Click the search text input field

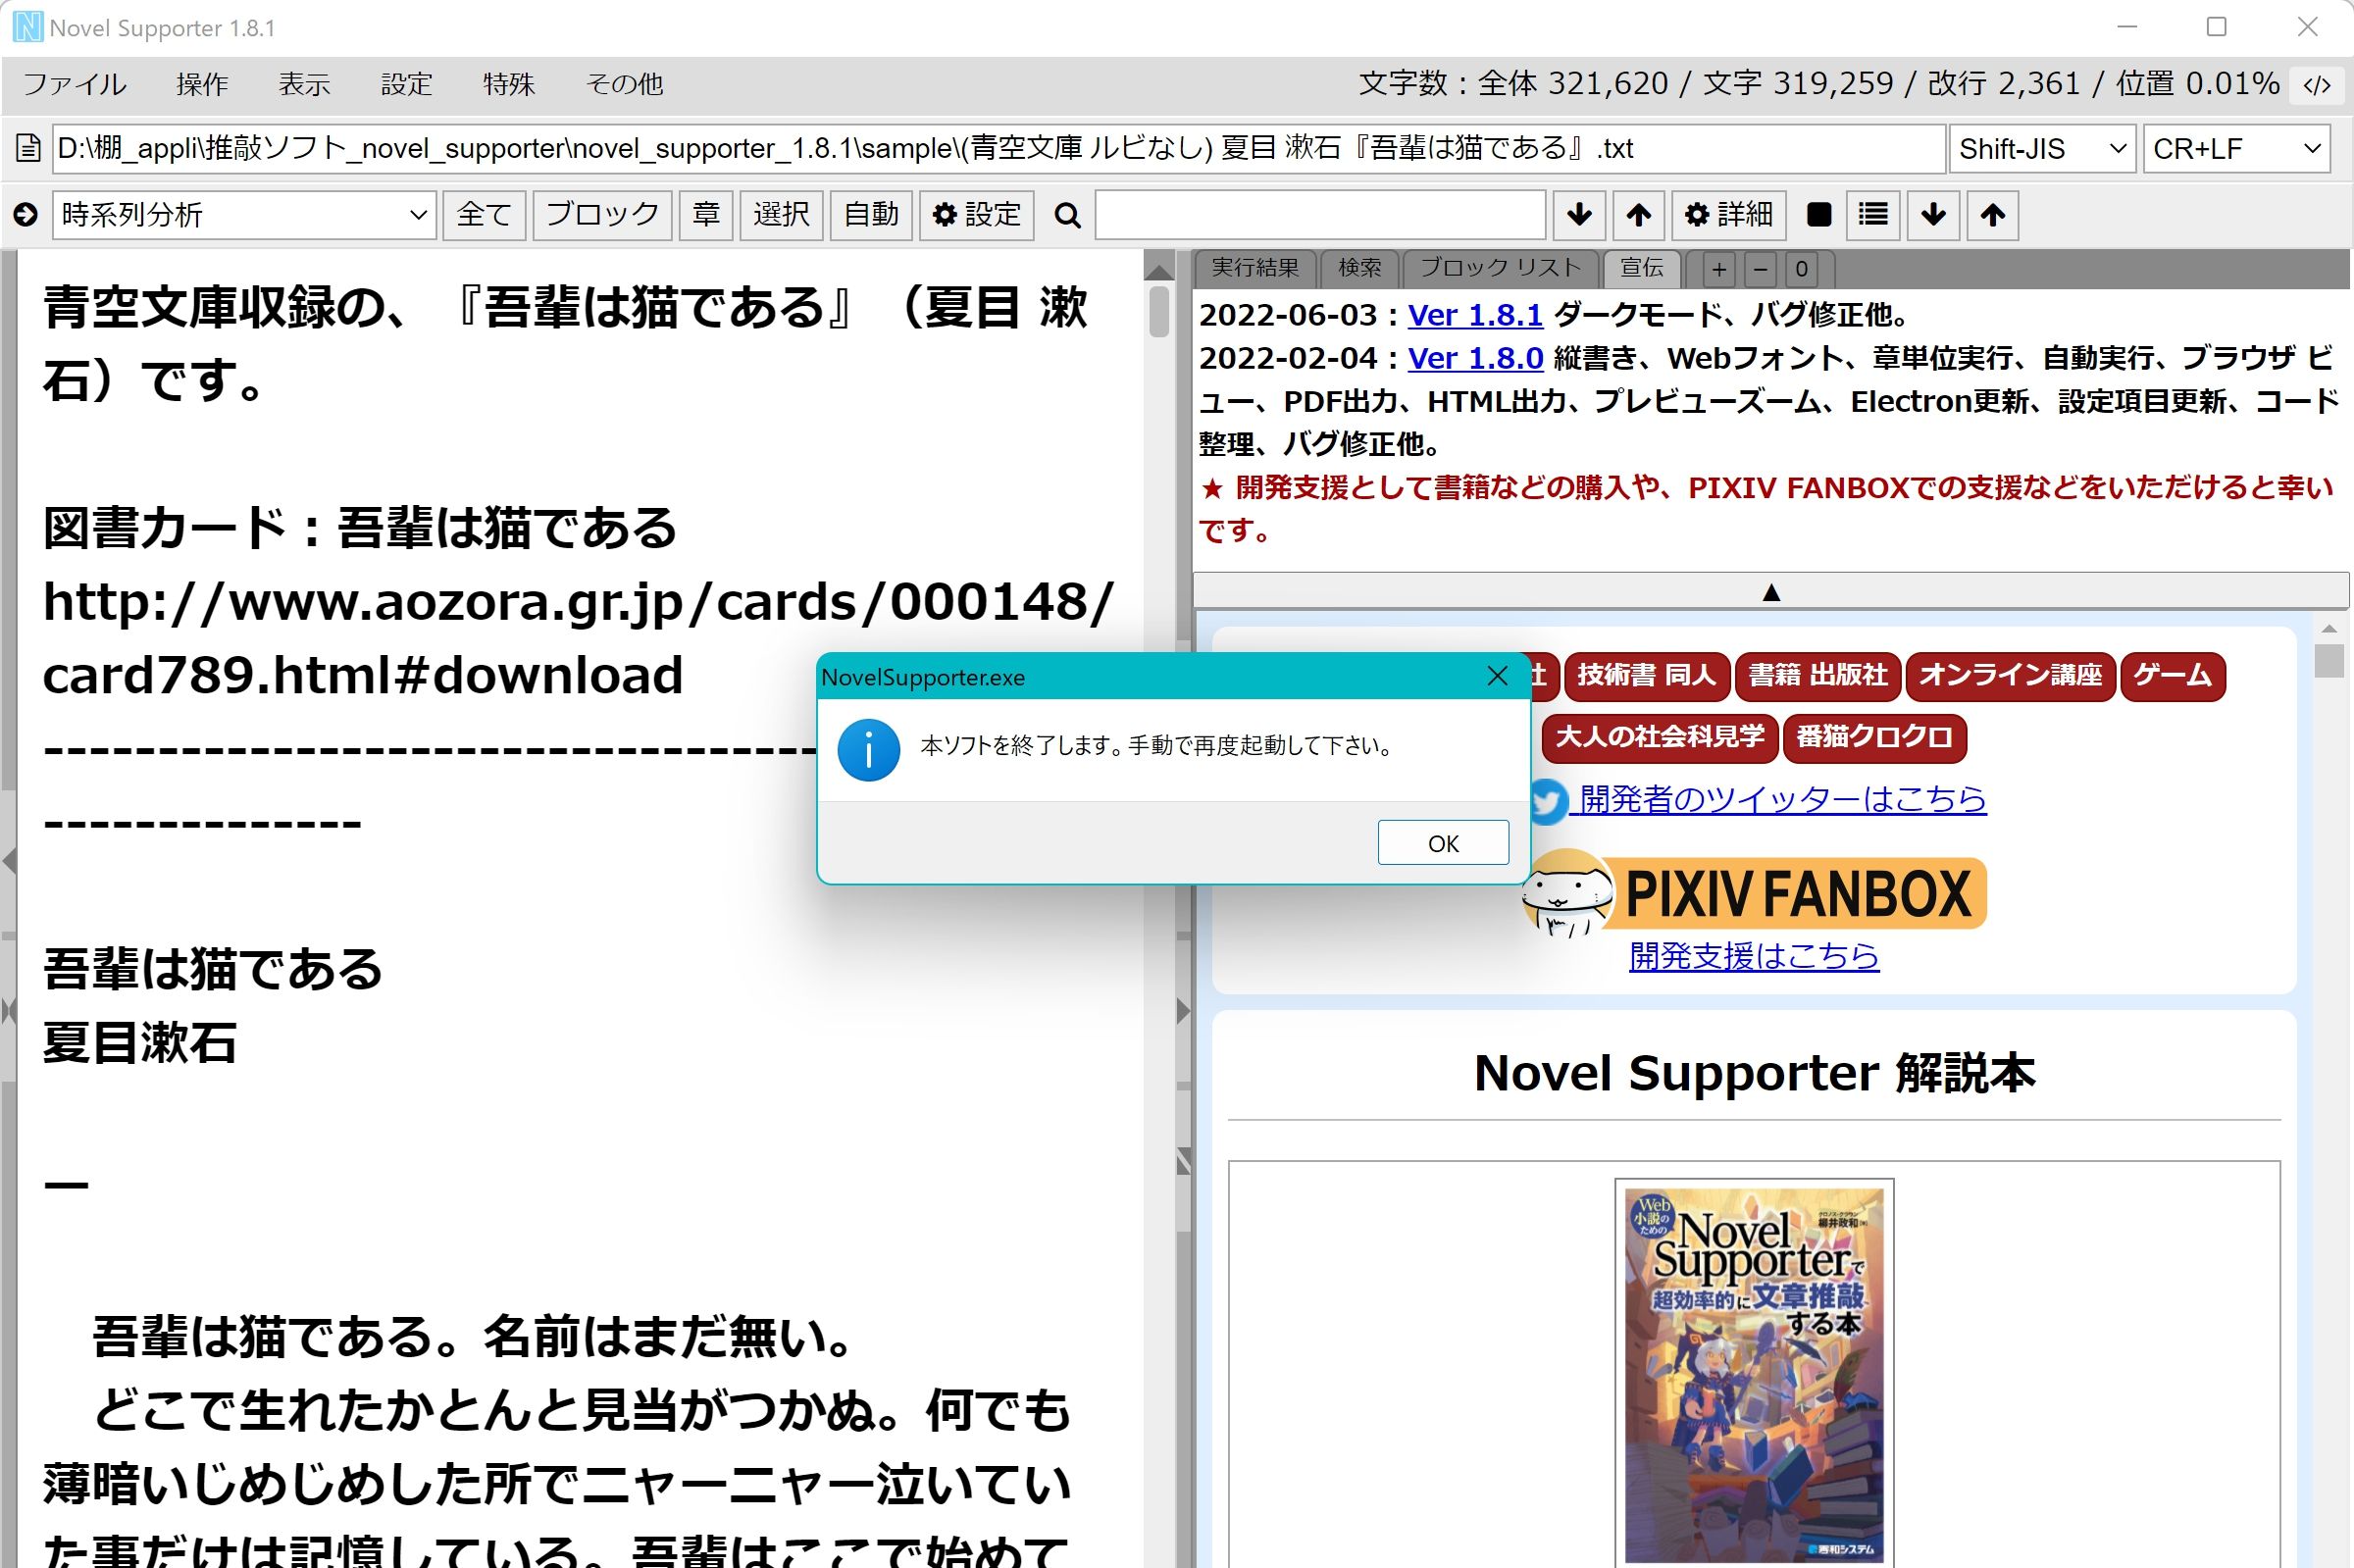tap(1320, 215)
